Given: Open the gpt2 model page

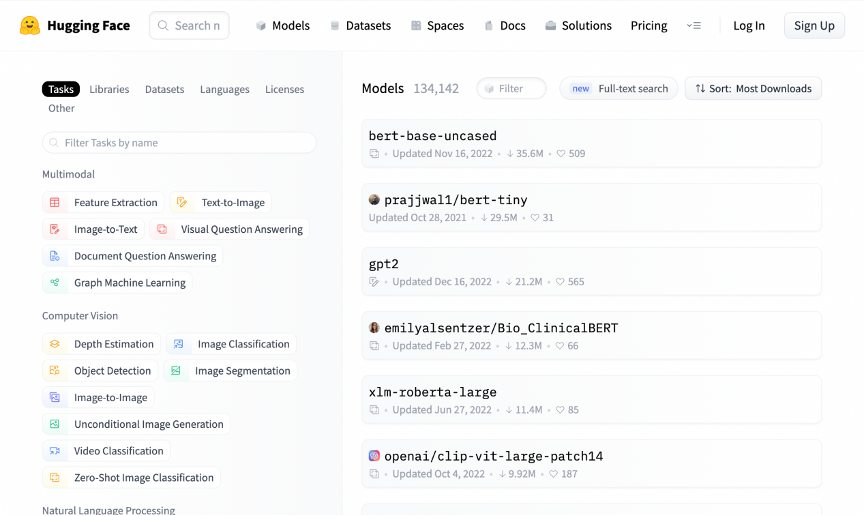Looking at the screenshot, I should [591, 271].
